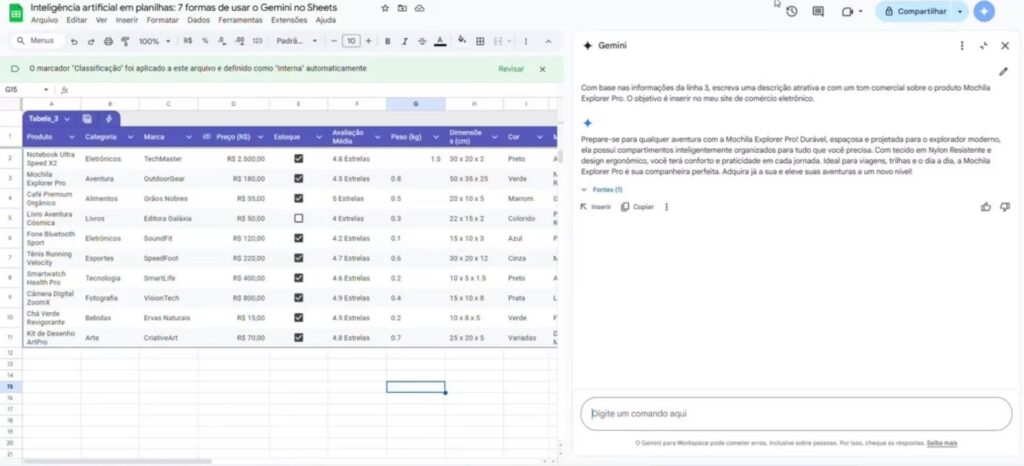
Task: Copy Gemini response with Copiar
Action: pyautogui.click(x=637, y=207)
